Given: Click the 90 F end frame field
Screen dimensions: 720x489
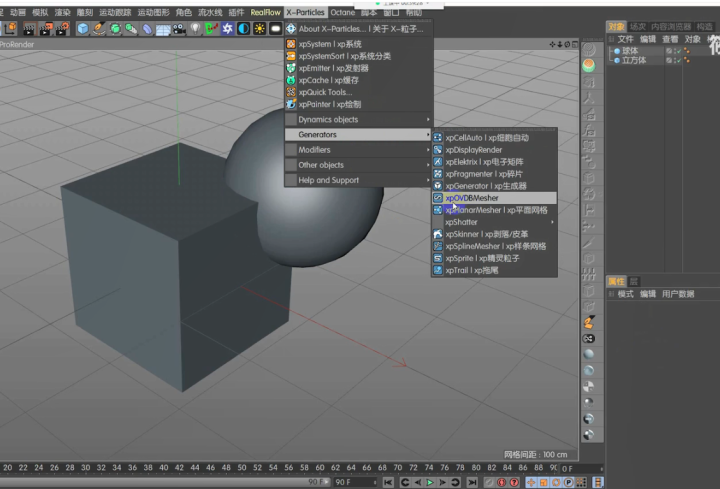Looking at the screenshot, I should 355,482.
